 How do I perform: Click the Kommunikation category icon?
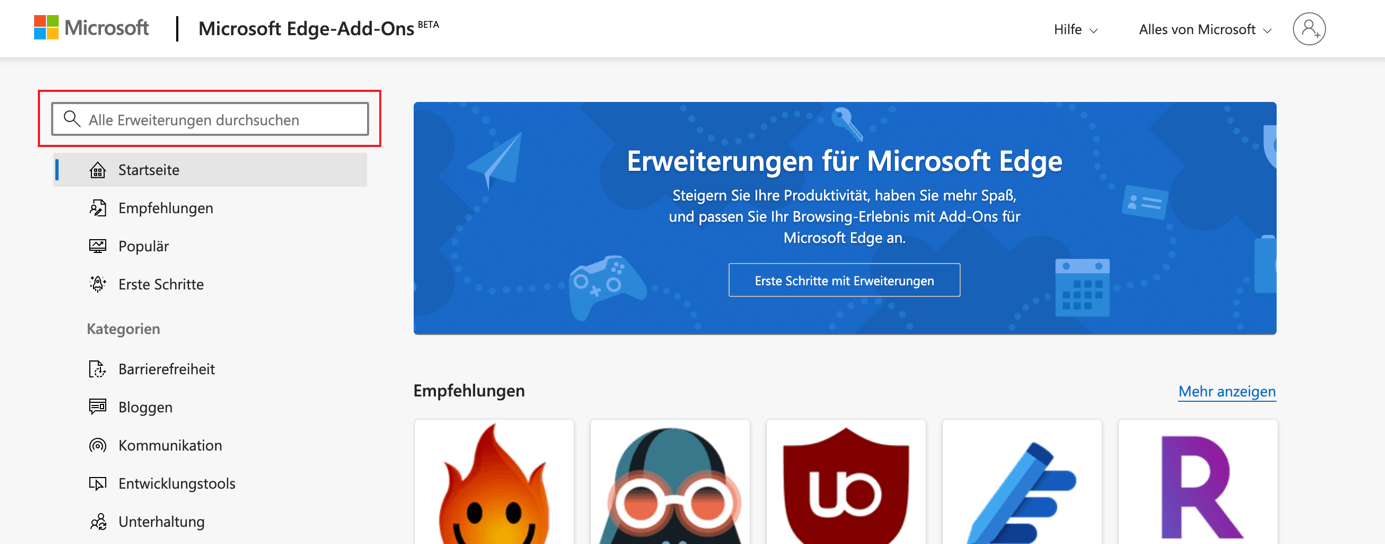[x=98, y=445]
